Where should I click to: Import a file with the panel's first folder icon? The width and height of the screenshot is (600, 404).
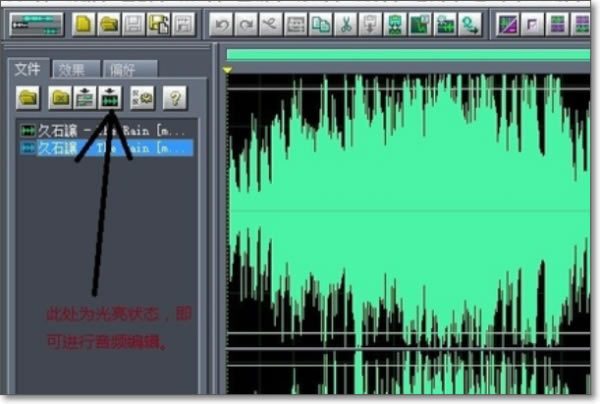27,97
